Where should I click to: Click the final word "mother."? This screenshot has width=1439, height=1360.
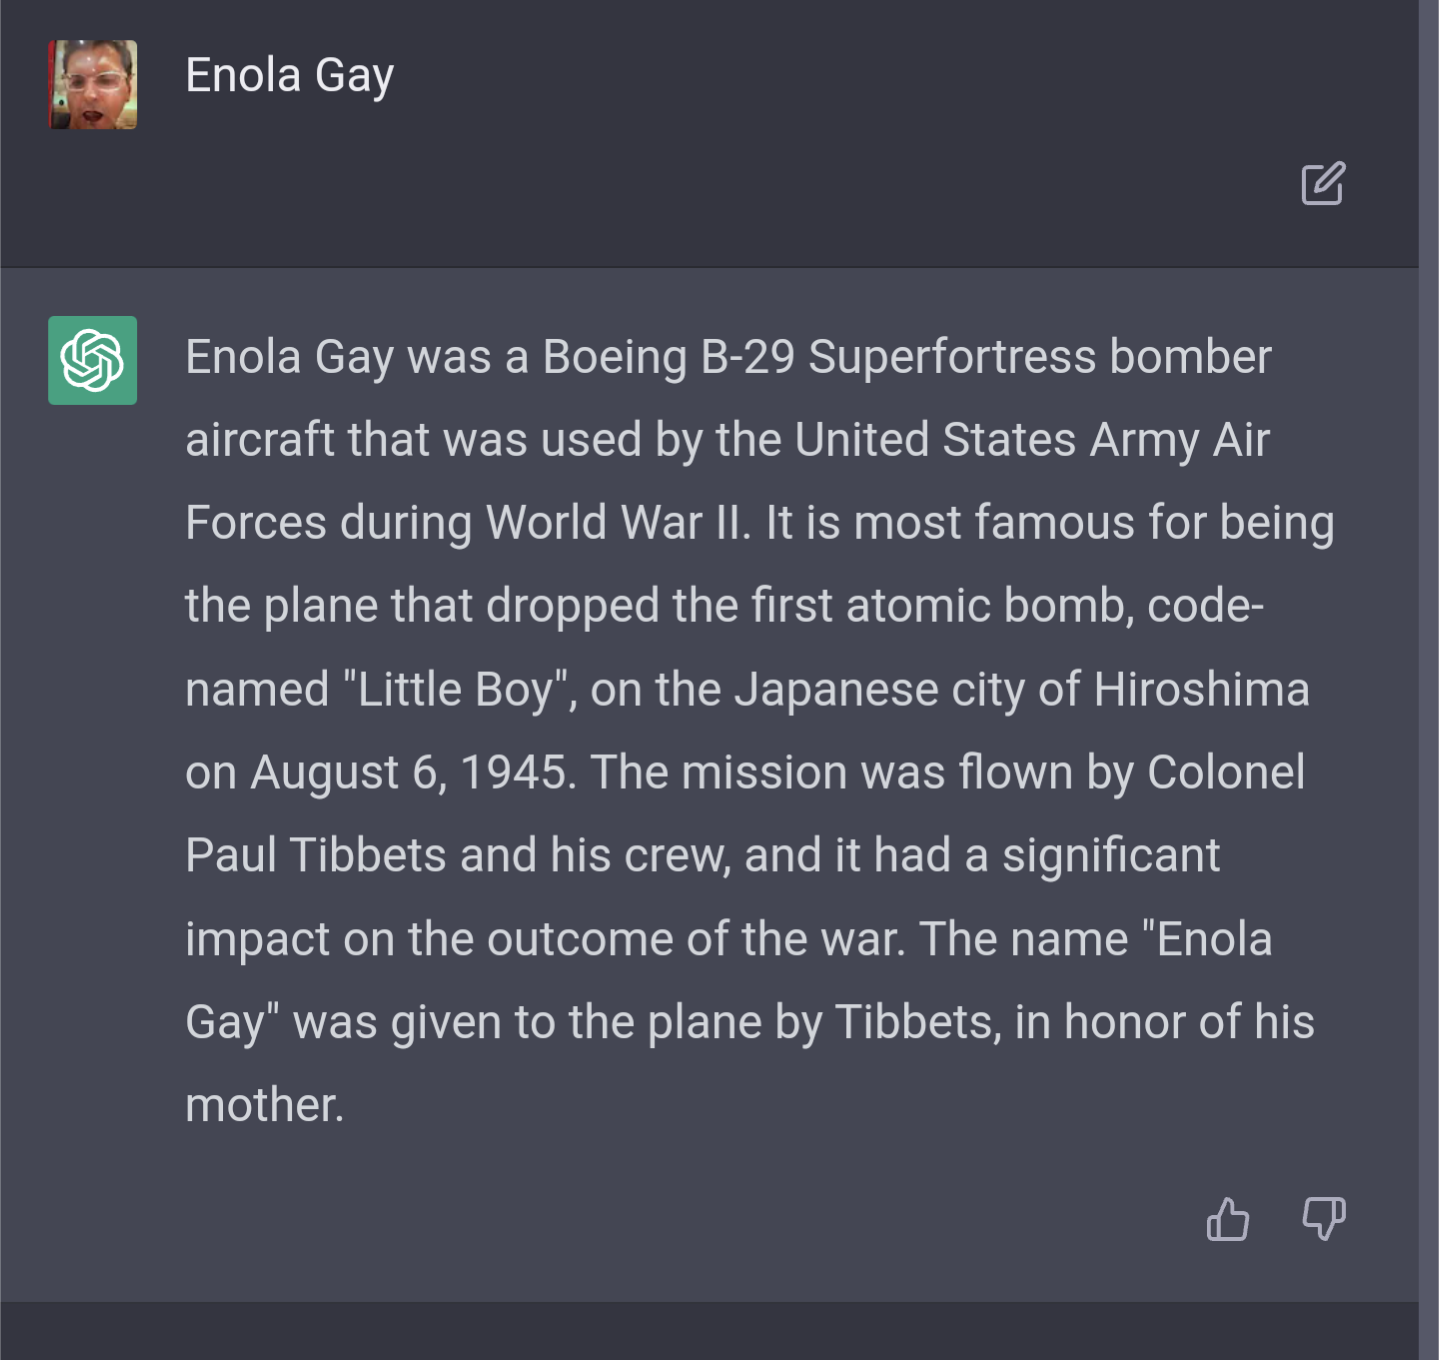tap(264, 1105)
